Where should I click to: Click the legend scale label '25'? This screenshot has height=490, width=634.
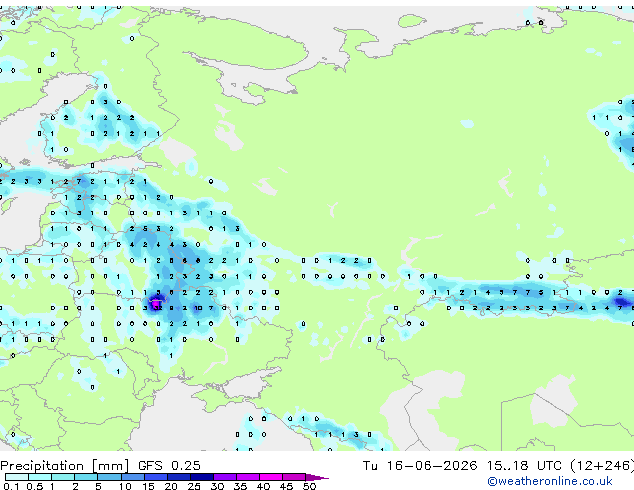pos(194,486)
